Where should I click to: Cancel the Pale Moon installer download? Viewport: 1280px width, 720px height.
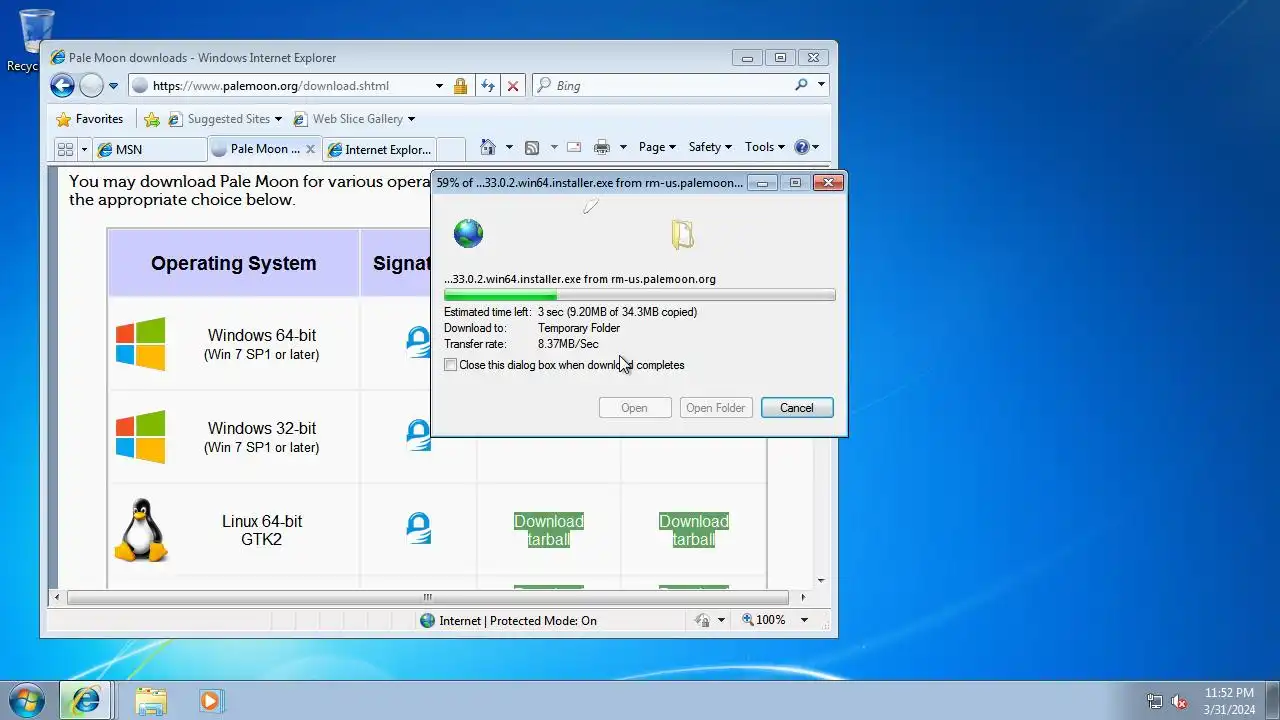797,408
